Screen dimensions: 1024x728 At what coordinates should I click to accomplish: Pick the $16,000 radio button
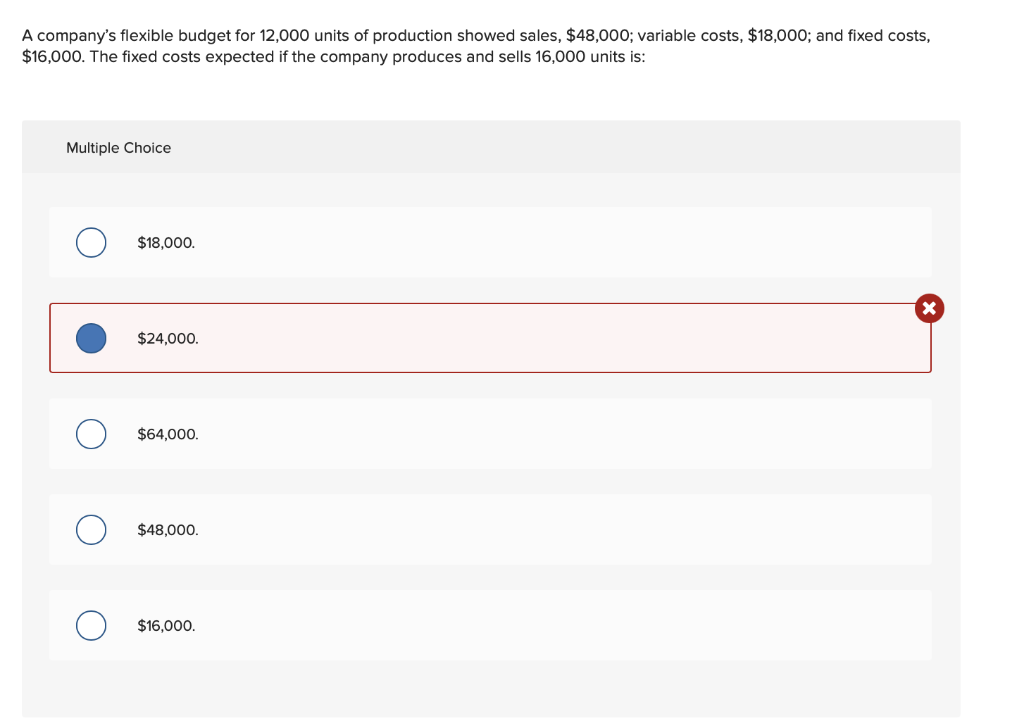click(x=91, y=626)
